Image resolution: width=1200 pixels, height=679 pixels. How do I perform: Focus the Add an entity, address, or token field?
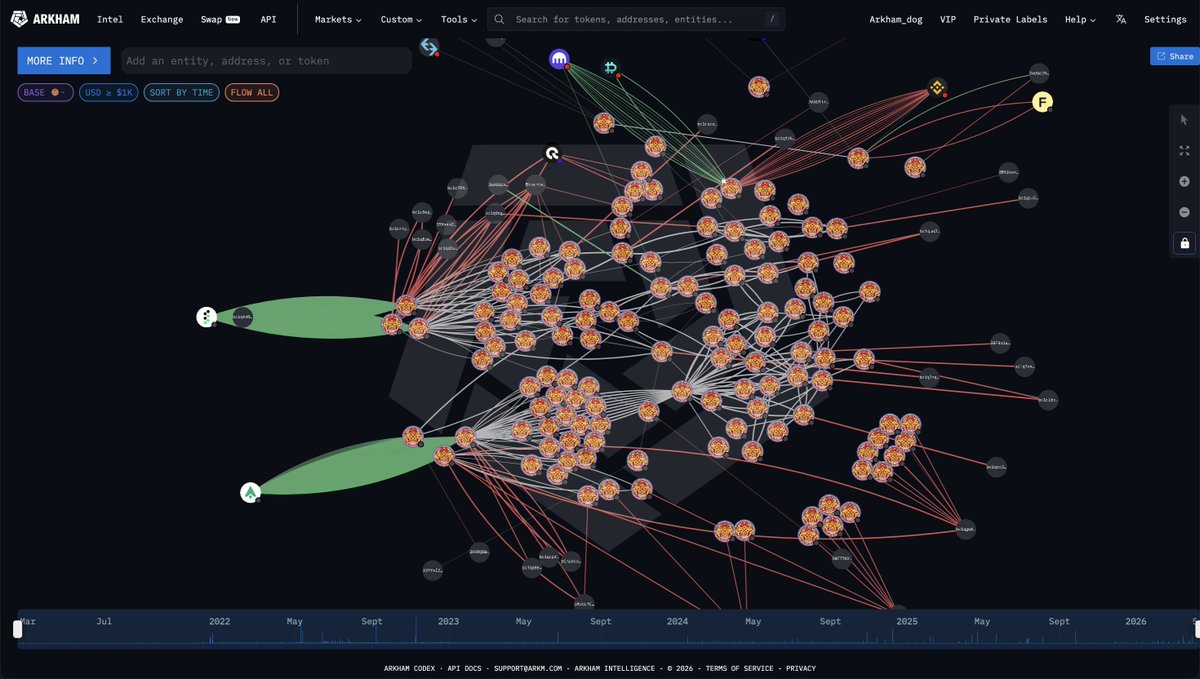tap(266, 60)
